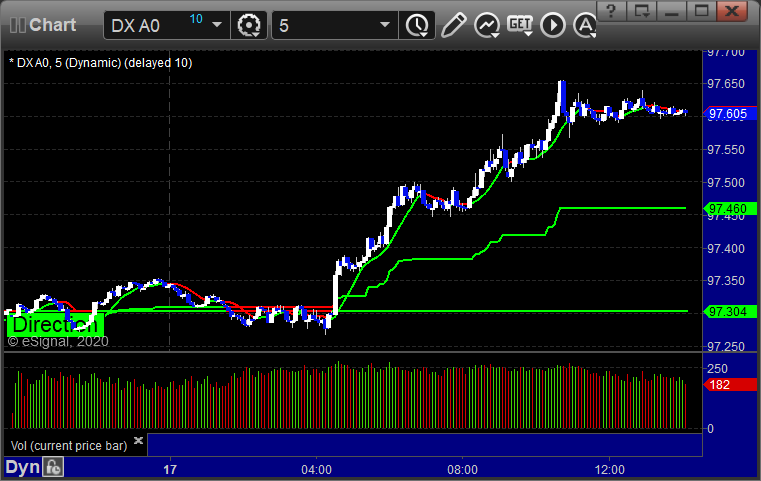
Task: Close the Vol current price bar tab
Action: coord(139,440)
